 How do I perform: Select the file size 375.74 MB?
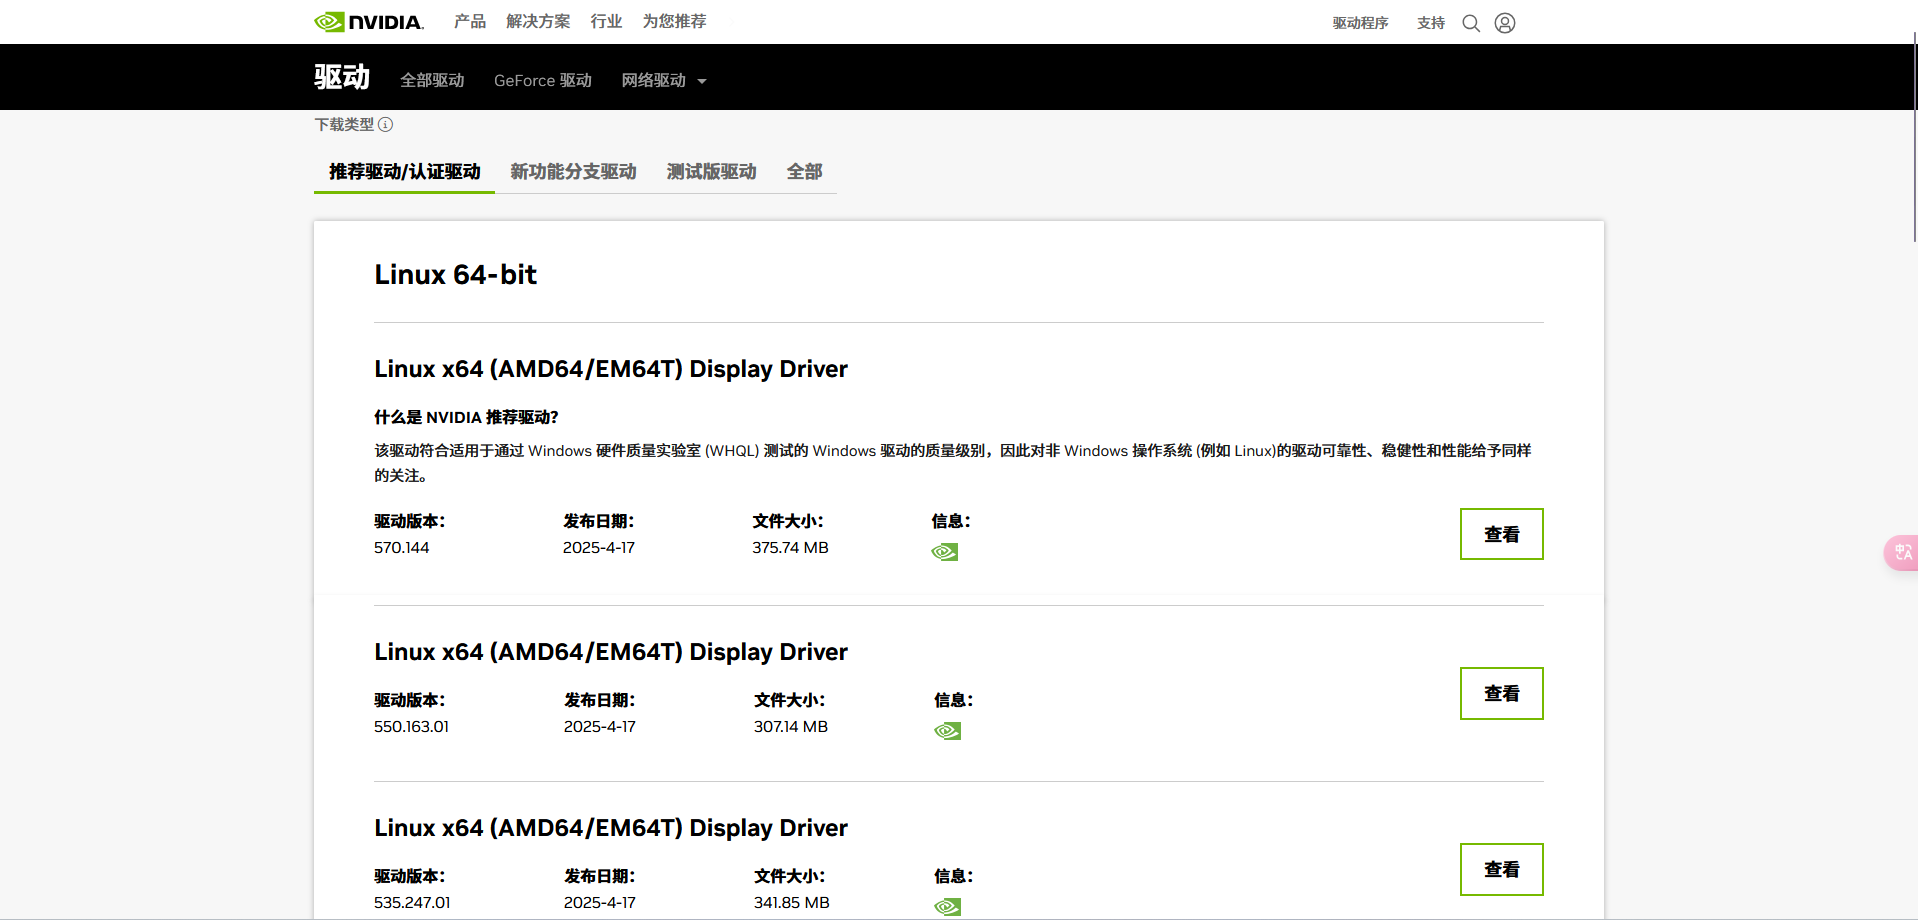tap(791, 548)
